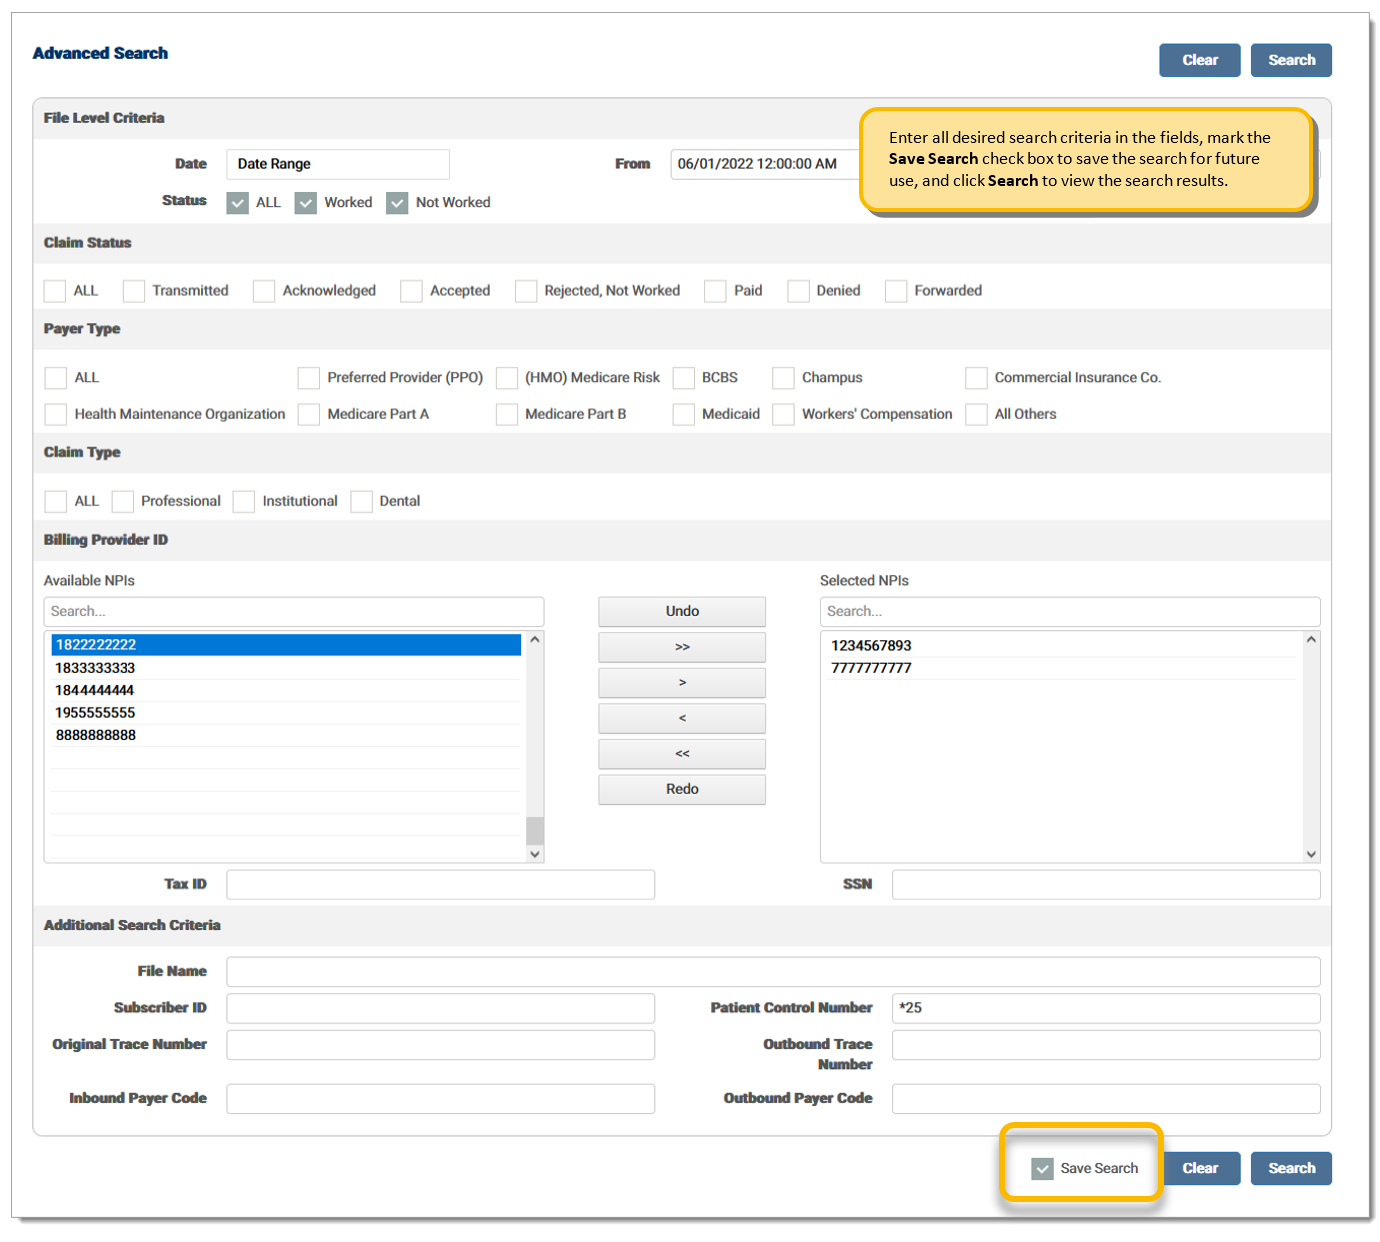The width and height of the screenshot is (1380, 1242).
Task: Check the Professional claim type
Action: point(123,501)
